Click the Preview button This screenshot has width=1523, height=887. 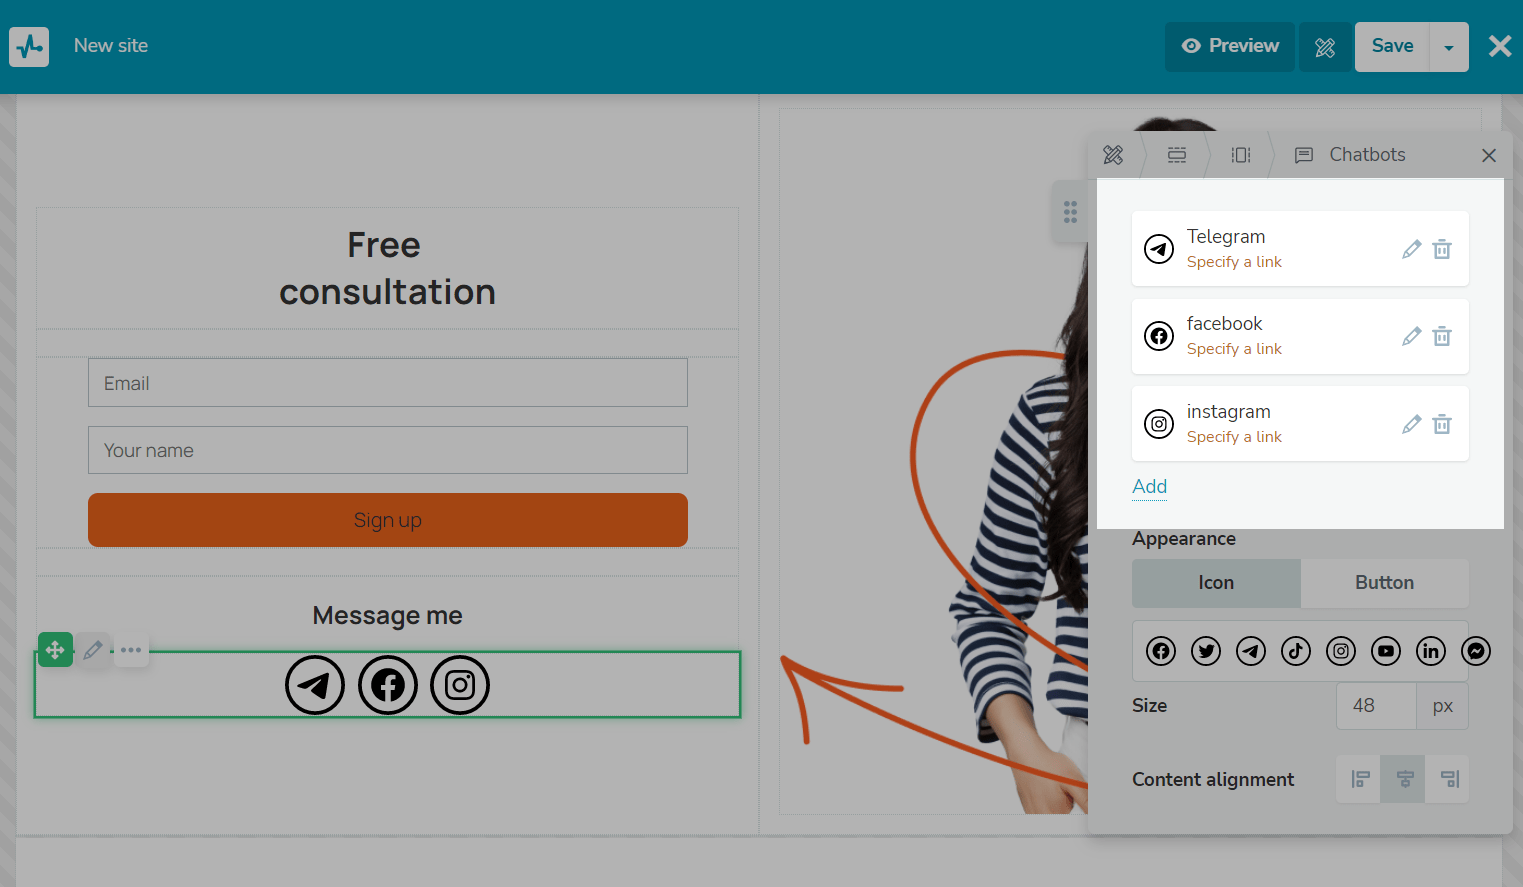tap(1229, 46)
